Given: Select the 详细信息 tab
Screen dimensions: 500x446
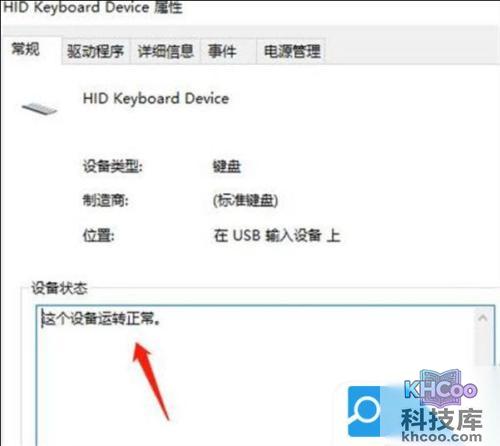Looking at the screenshot, I should [166, 51].
